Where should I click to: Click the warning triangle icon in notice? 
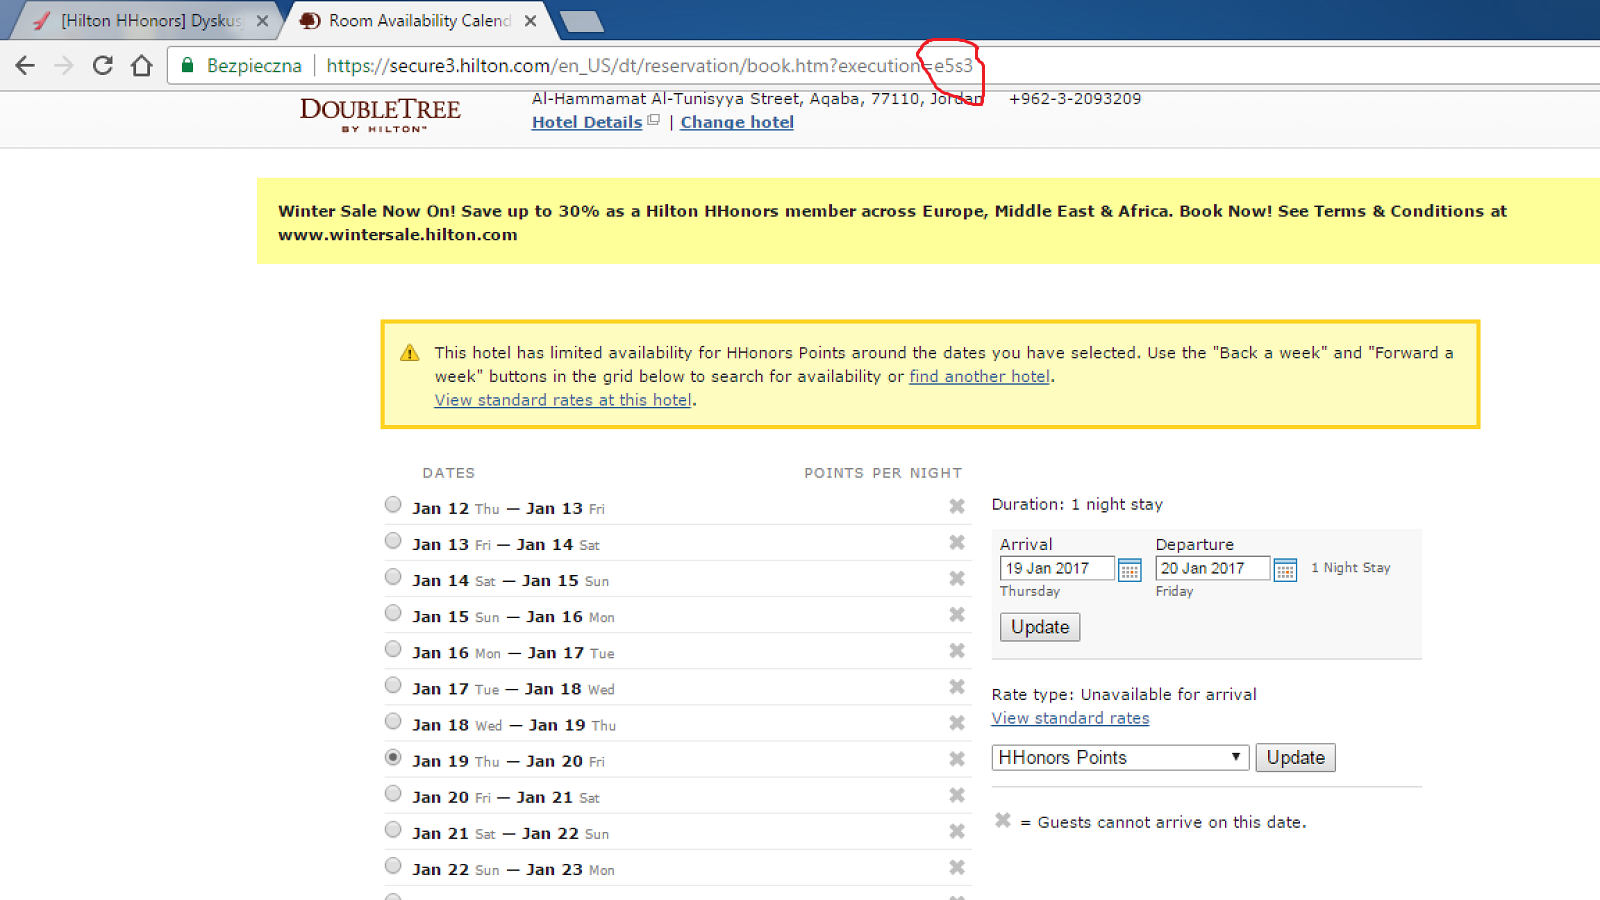pos(410,353)
